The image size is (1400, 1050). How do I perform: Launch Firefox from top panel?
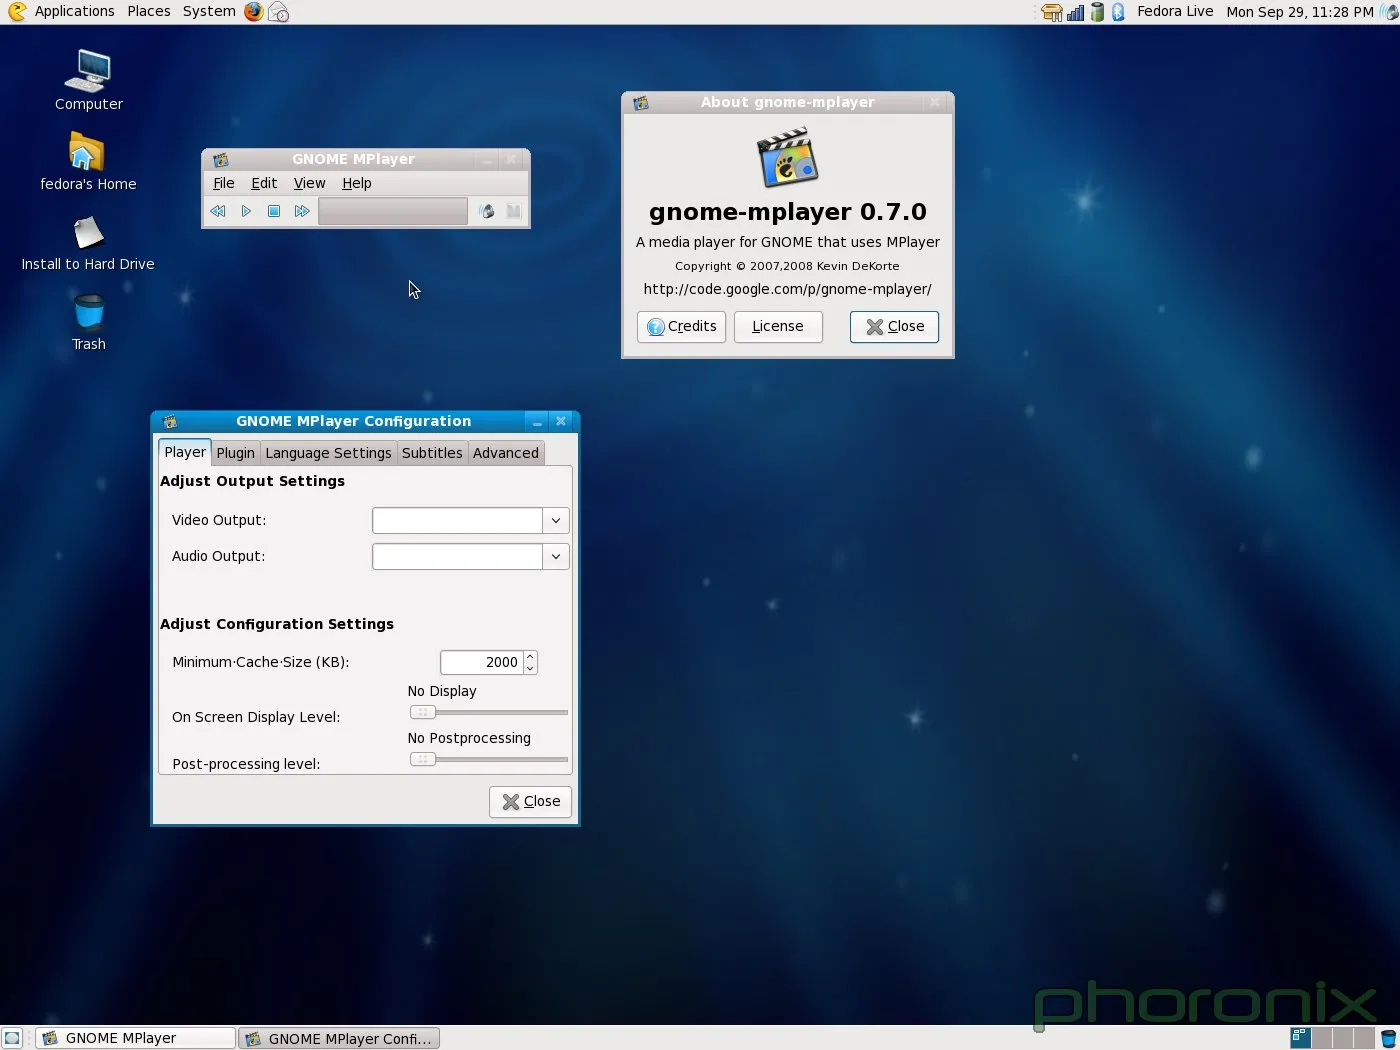point(254,11)
